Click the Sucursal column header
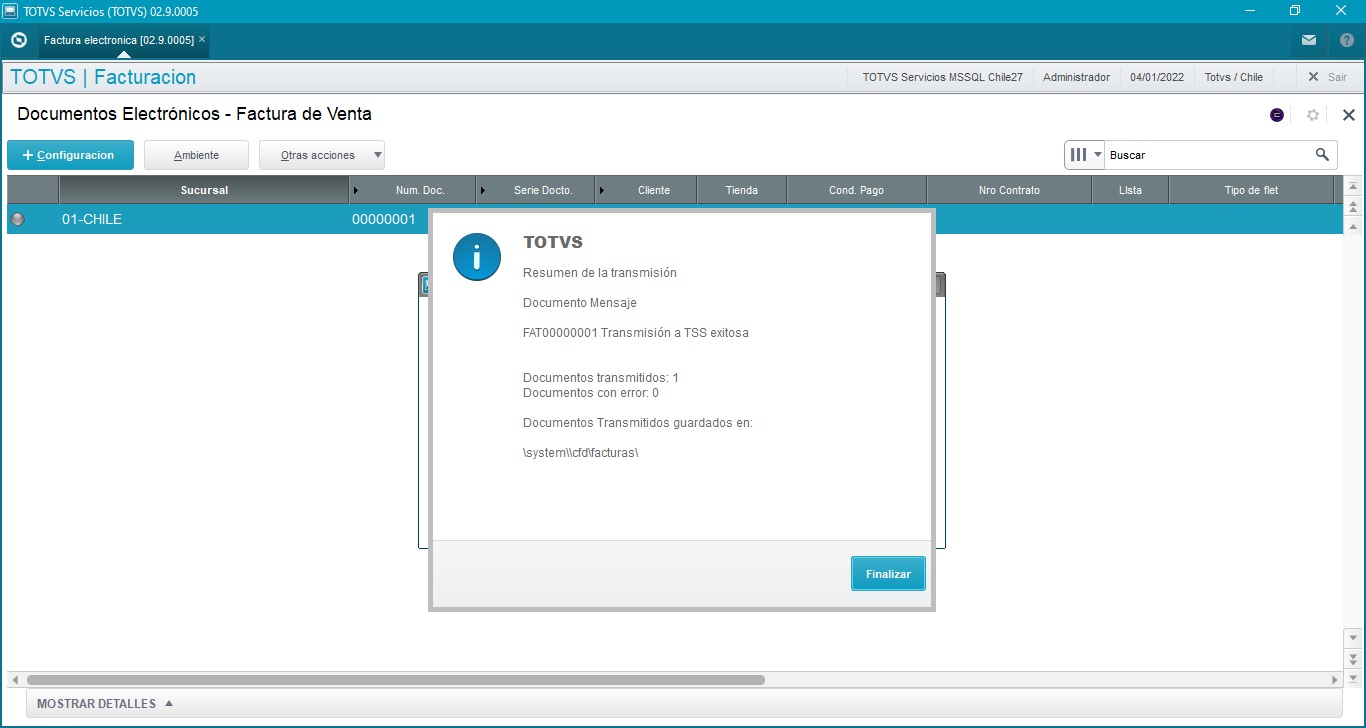This screenshot has width=1366, height=728. tap(204, 190)
